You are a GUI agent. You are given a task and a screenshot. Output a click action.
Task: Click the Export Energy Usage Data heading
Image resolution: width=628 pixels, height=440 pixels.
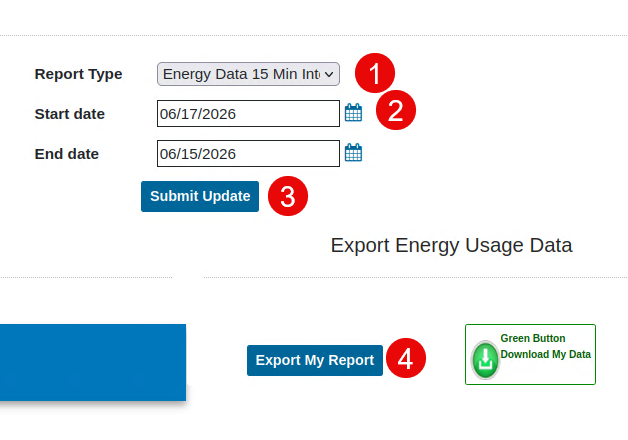pyautogui.click(x=451, y=245)
